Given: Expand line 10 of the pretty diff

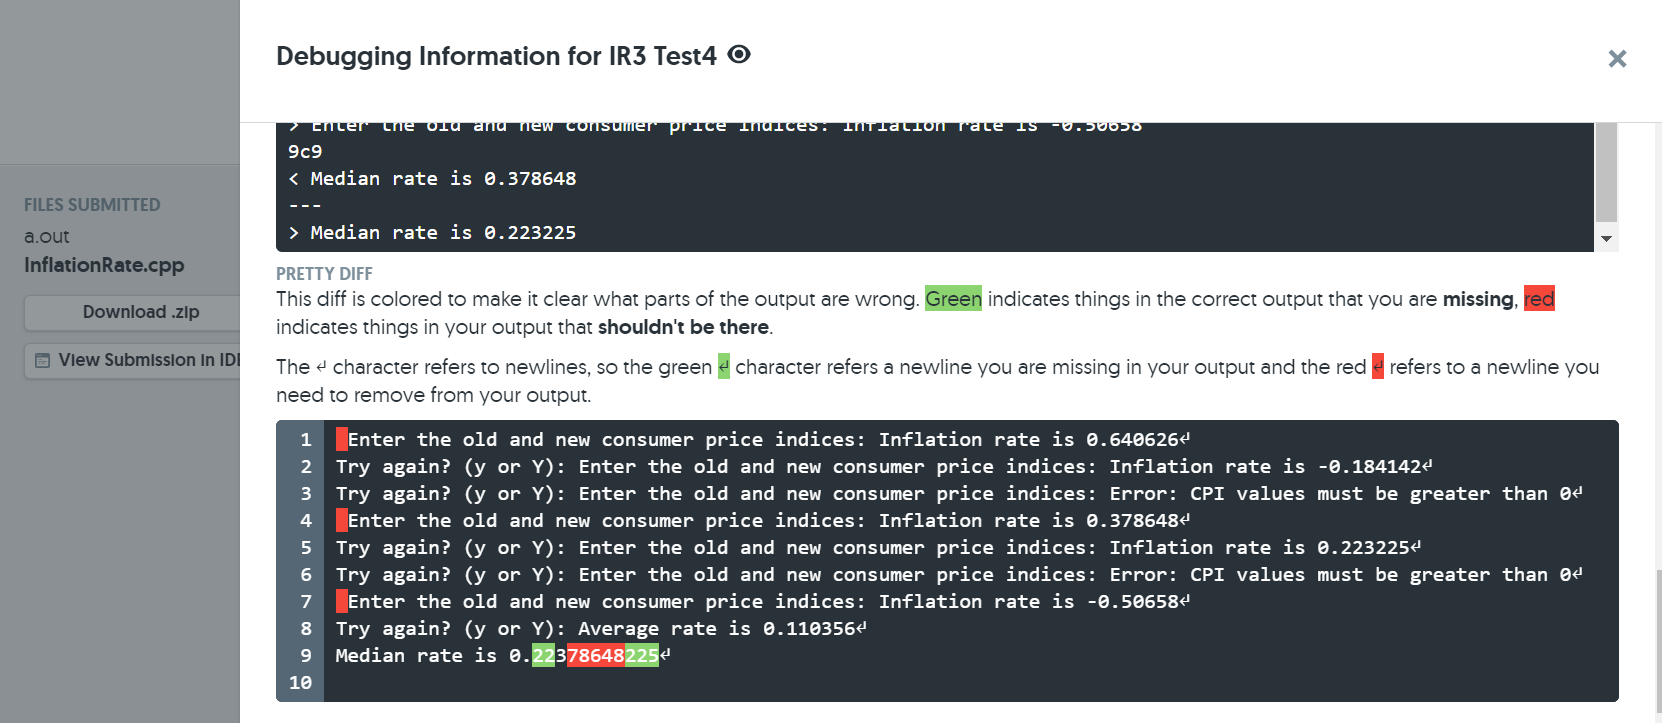Looking at the screenshot, I should coord(299,682).
